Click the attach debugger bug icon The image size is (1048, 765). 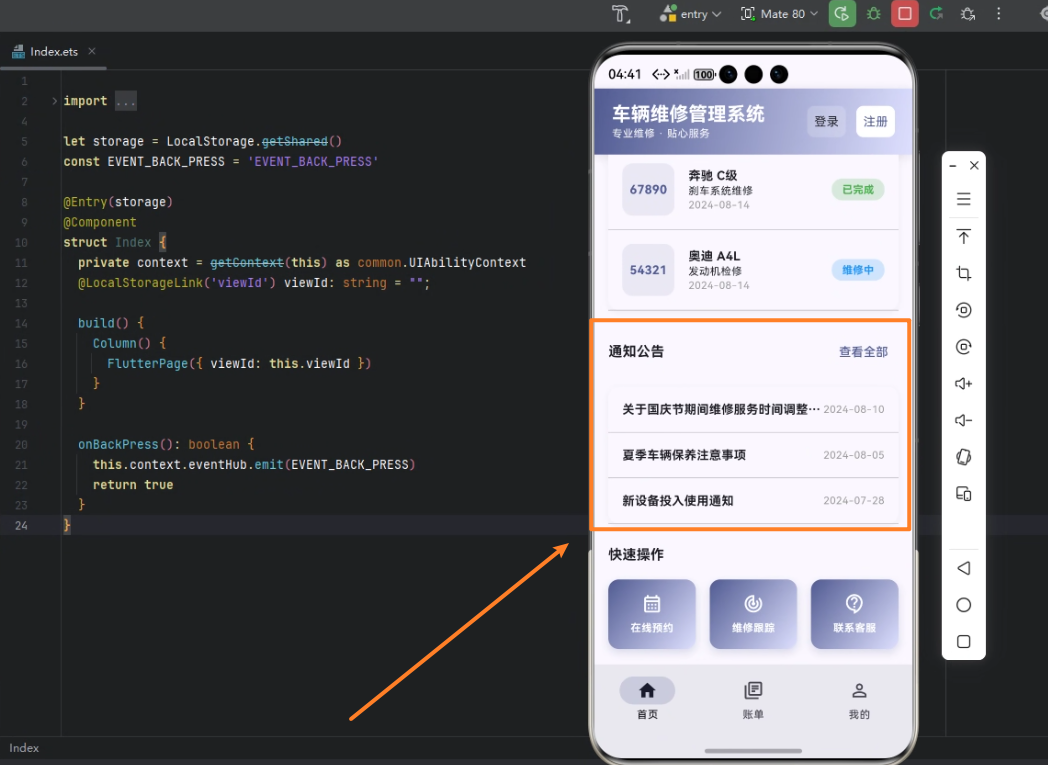tap(968, 14)
